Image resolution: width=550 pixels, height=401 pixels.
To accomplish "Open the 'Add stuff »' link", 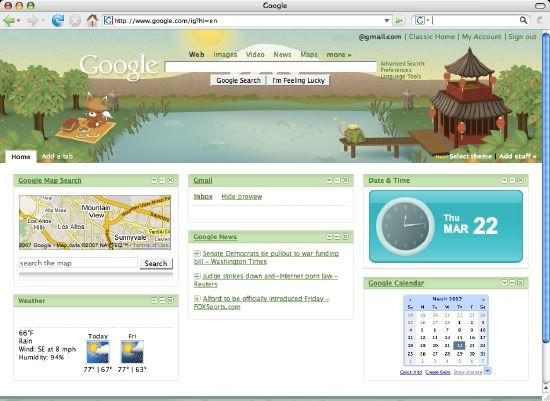I will click(x=518, y=156).
